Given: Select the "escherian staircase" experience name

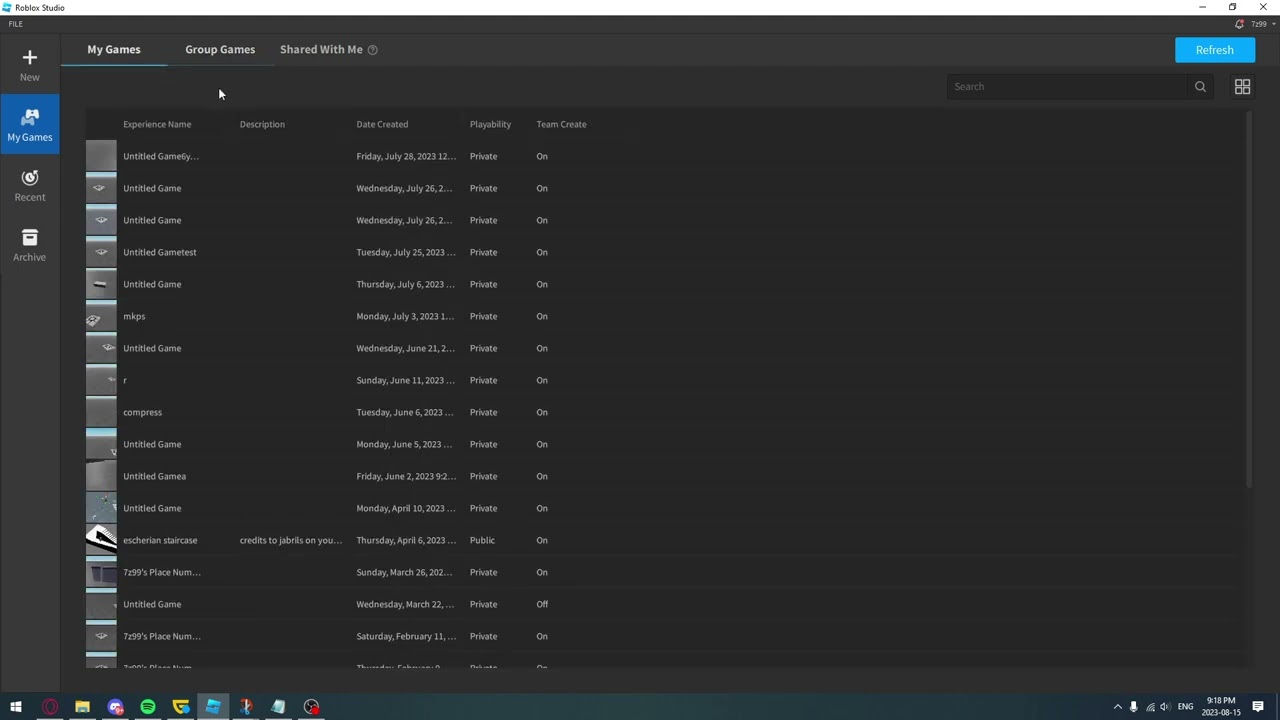Looking at the screenshot, I should (160, 541).
